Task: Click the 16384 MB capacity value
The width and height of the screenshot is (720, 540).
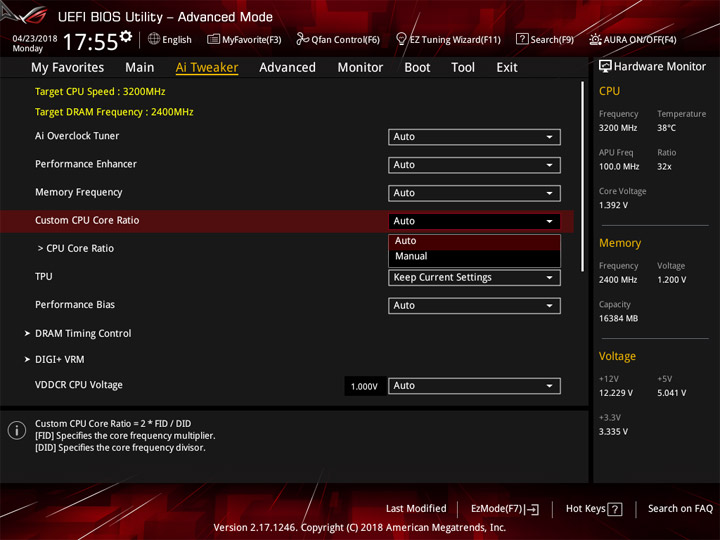Action: click(x=618, y=319)
